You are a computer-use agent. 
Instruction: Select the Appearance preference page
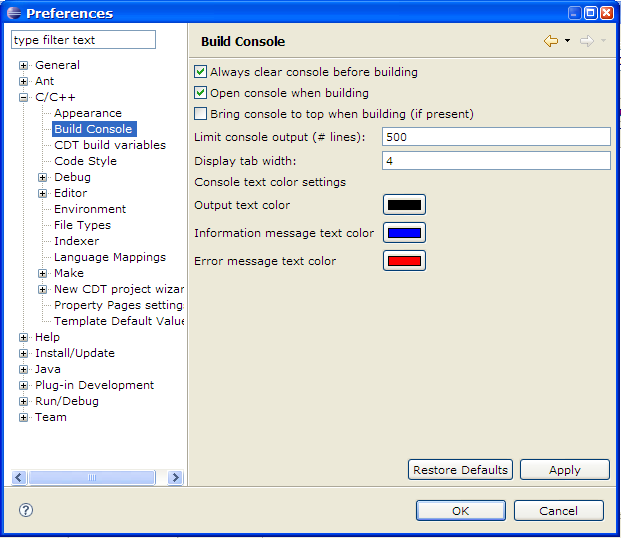88,113
